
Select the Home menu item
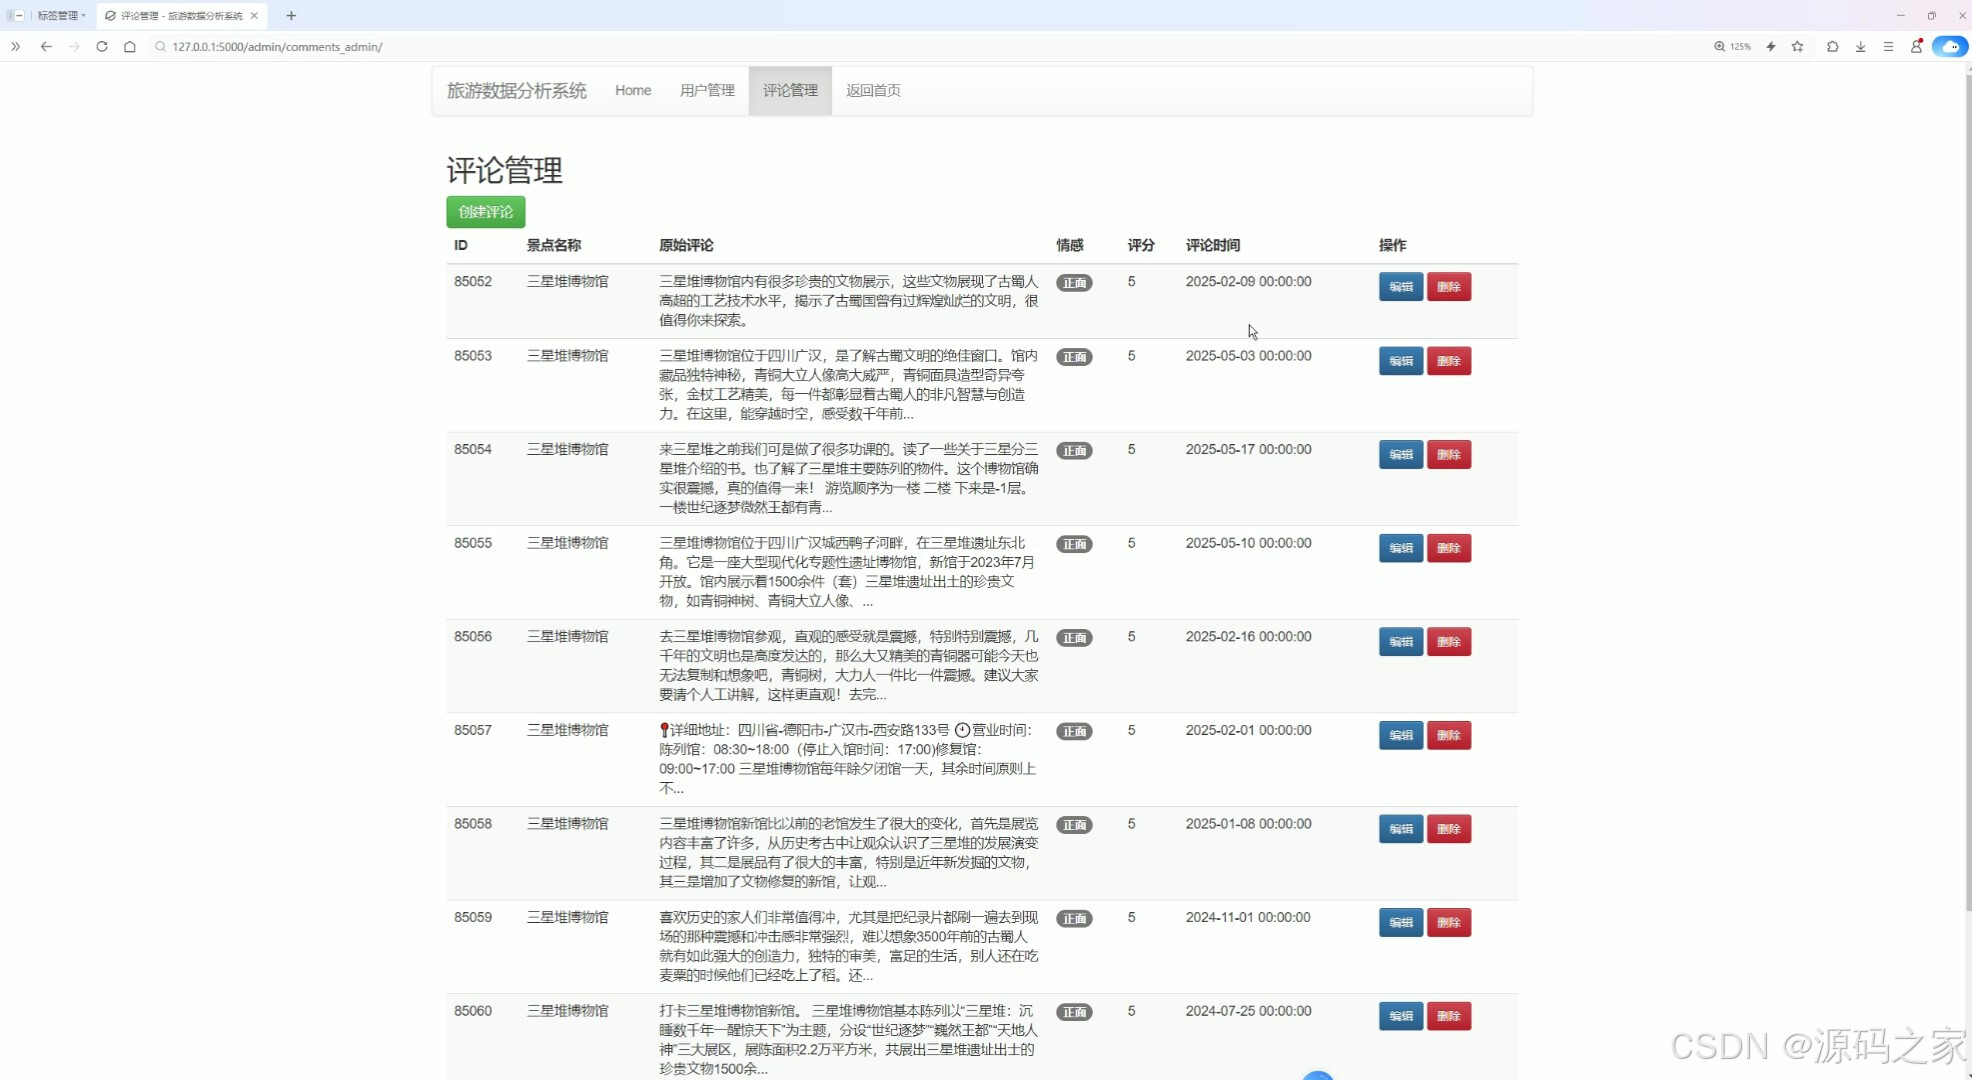point(632,90)
